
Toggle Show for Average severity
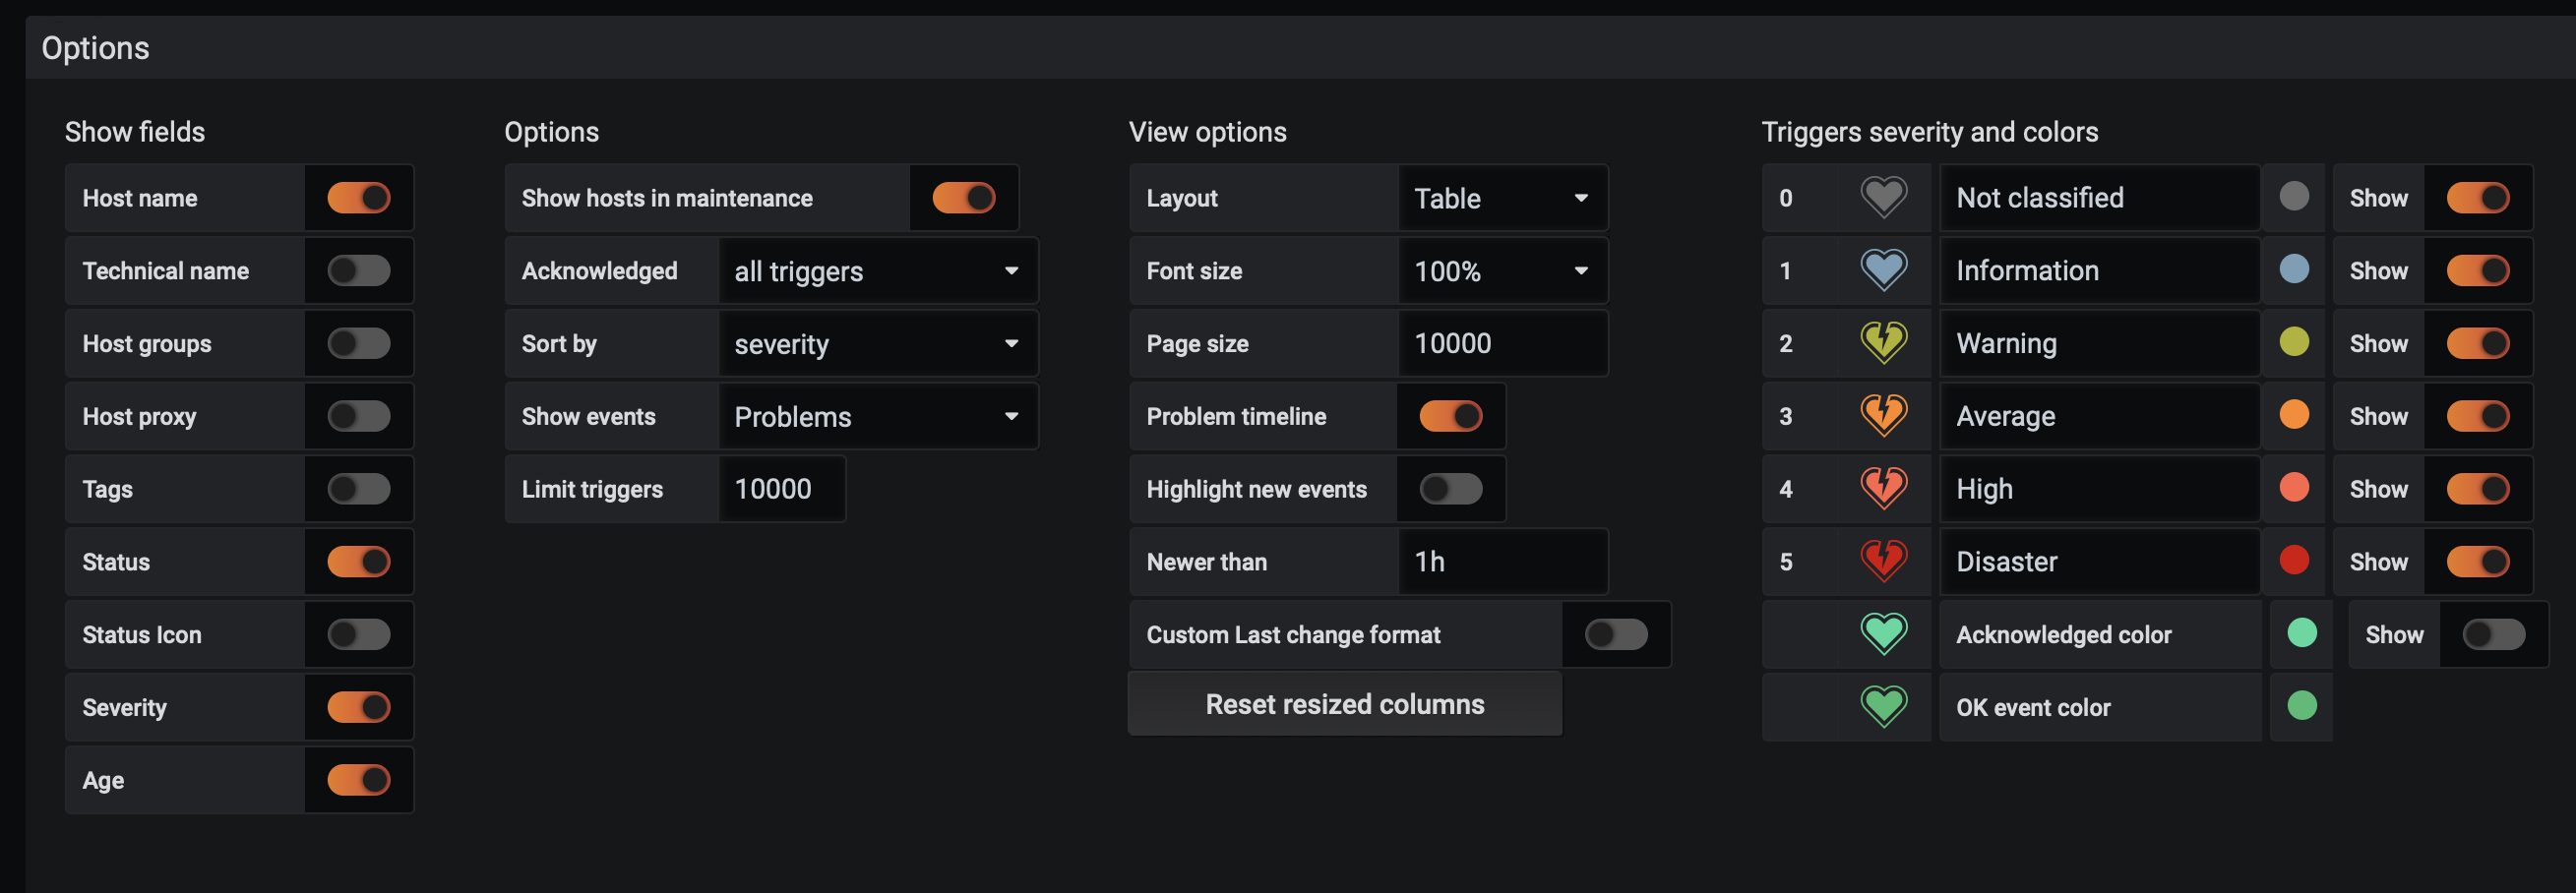tap(2478, 417)
